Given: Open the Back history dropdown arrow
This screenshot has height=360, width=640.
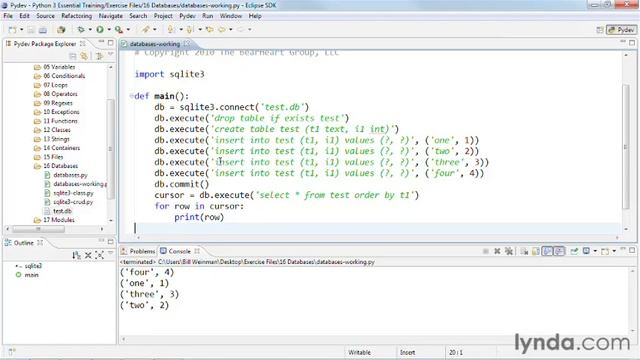Looking at the screenshot, I should (231, 29).
